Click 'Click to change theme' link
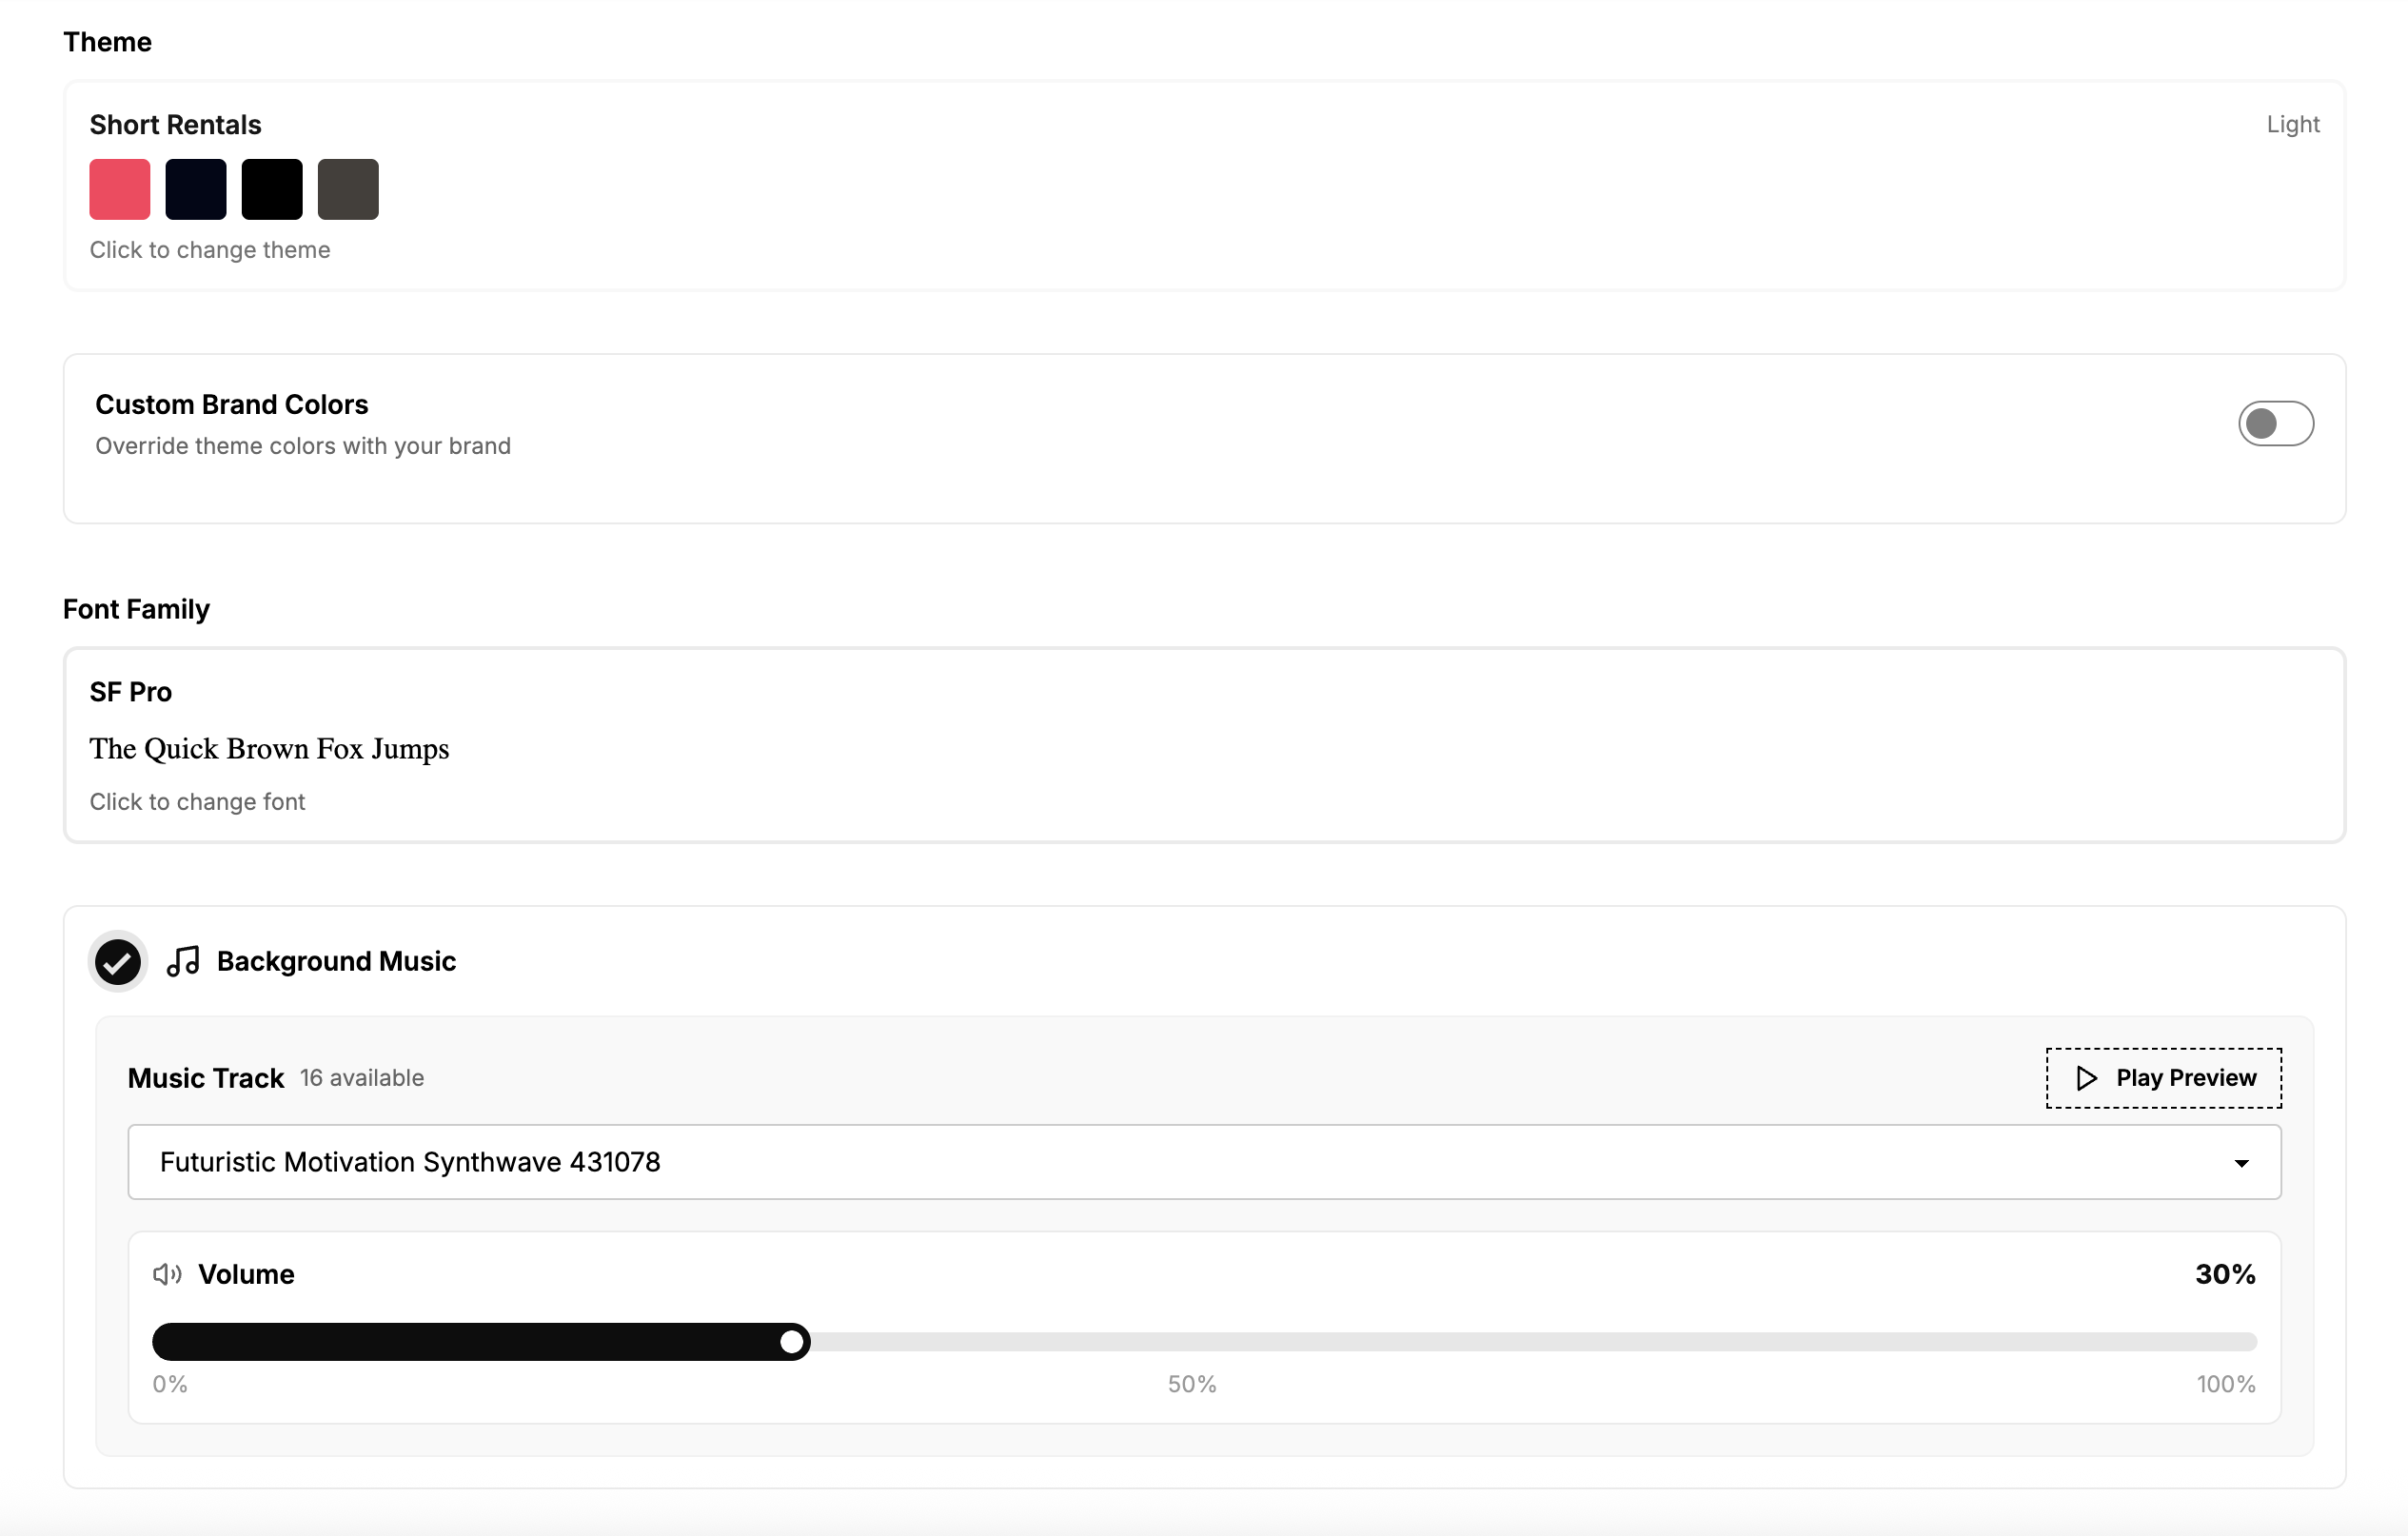This screenshot has width=2408, height=1536. click(x=209, y=250)
